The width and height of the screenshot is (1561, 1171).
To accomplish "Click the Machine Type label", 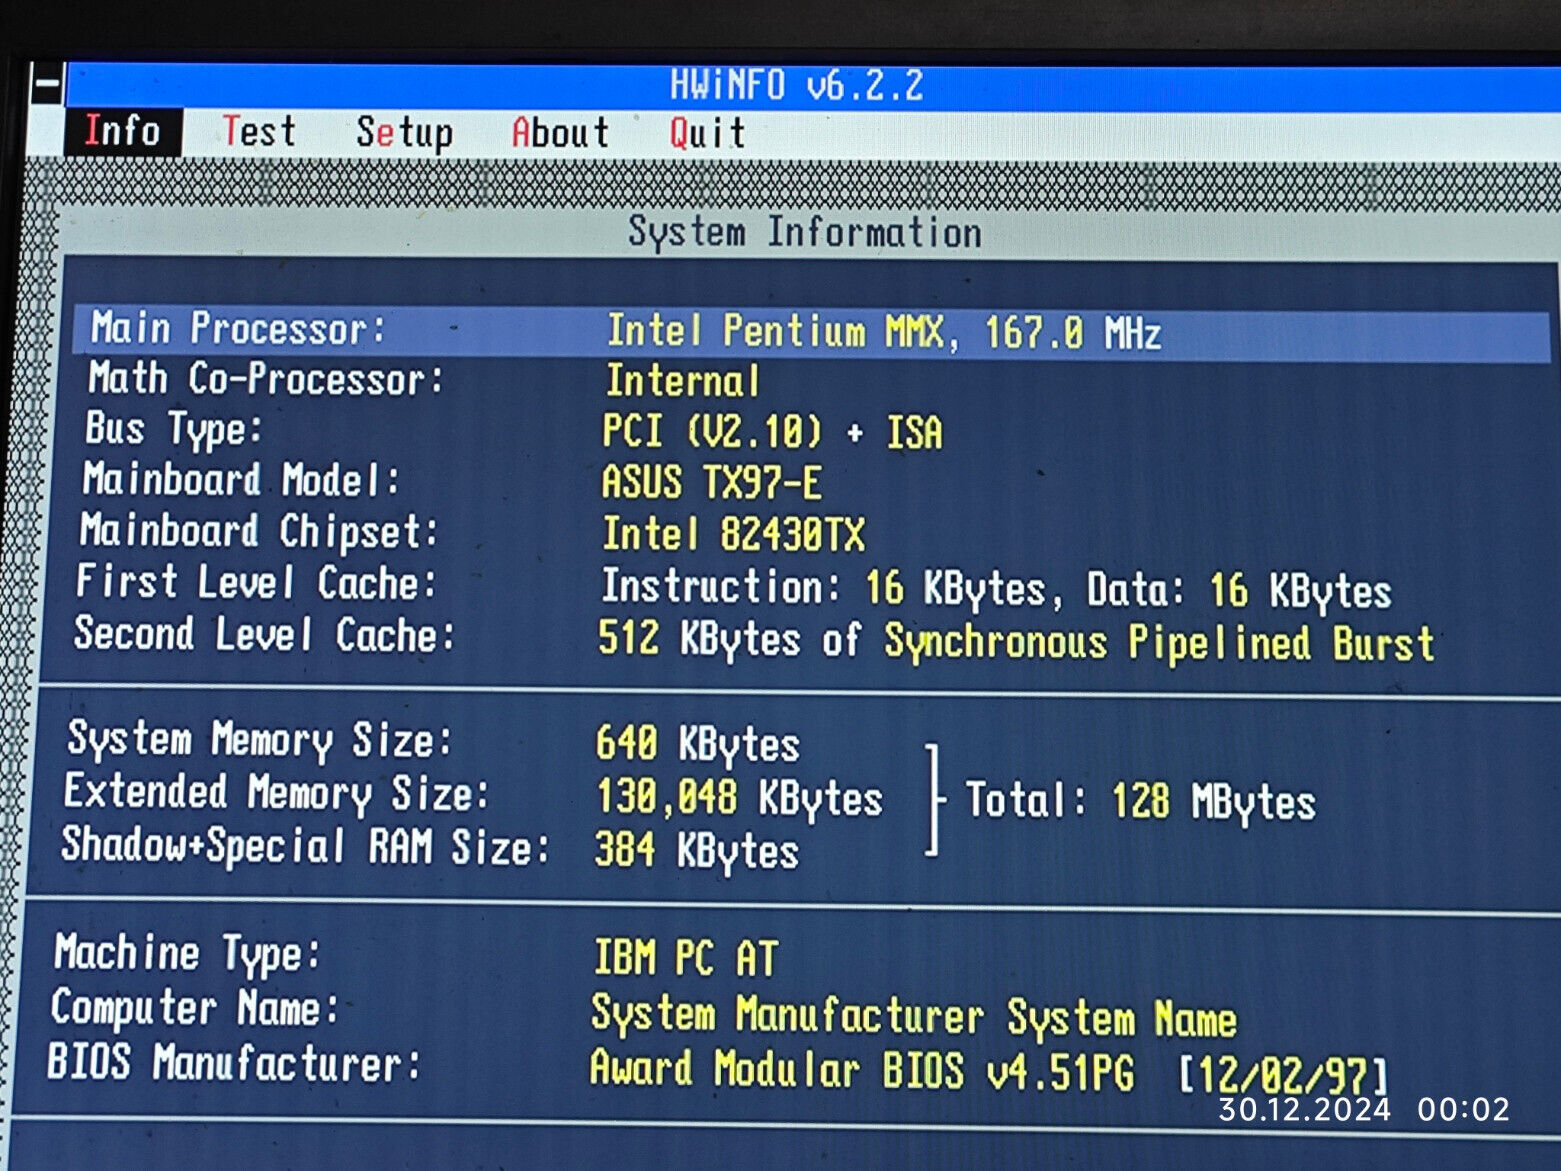I will (187, 954).
